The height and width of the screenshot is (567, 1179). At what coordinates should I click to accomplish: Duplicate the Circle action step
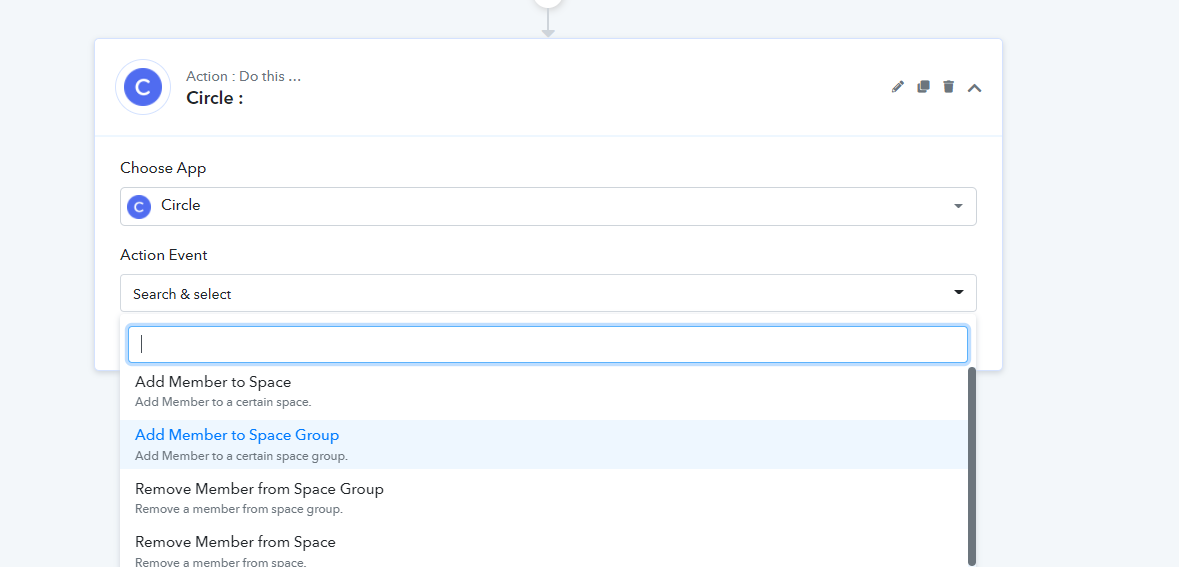(x=923, y=86)
